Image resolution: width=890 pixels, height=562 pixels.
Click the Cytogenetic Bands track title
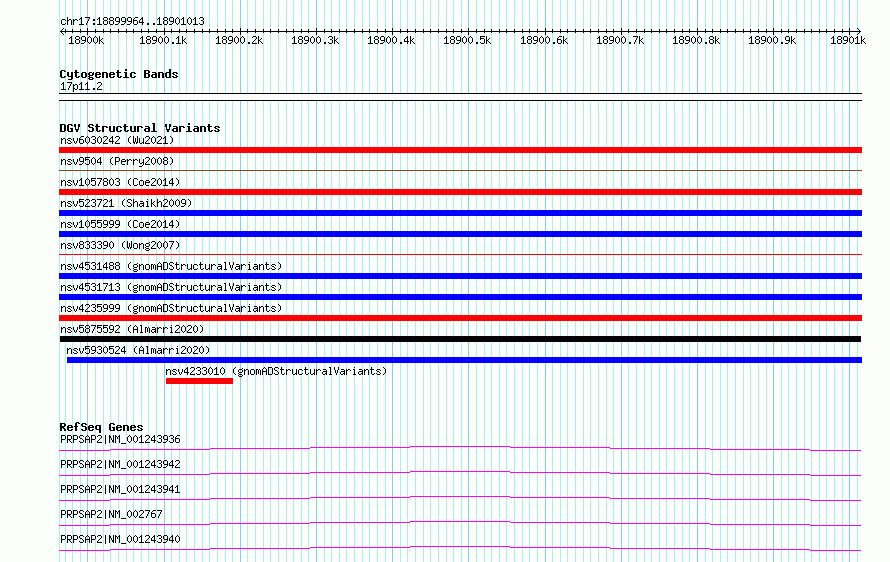pos(119,74)
